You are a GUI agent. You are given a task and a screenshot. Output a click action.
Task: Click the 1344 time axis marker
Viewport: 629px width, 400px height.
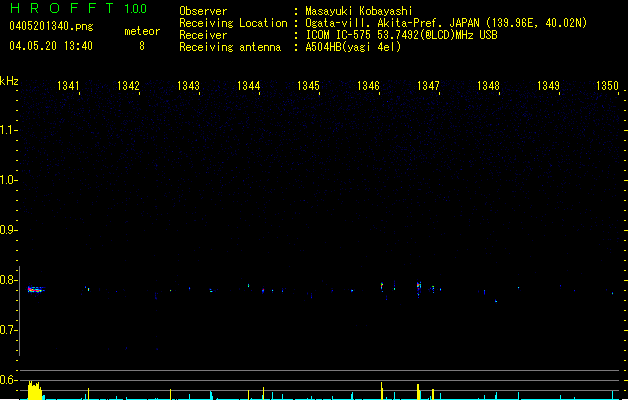click(248, 86)
